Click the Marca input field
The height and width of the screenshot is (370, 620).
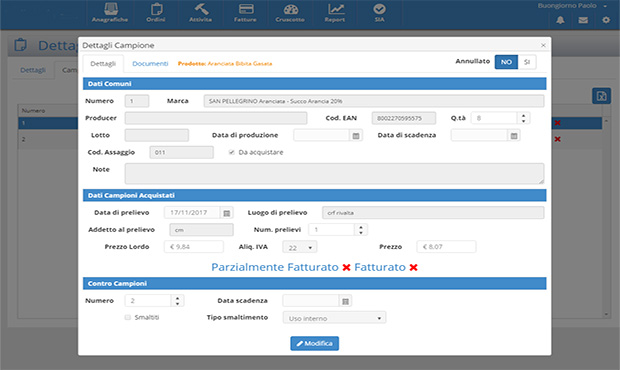click(x=374, y=101)
